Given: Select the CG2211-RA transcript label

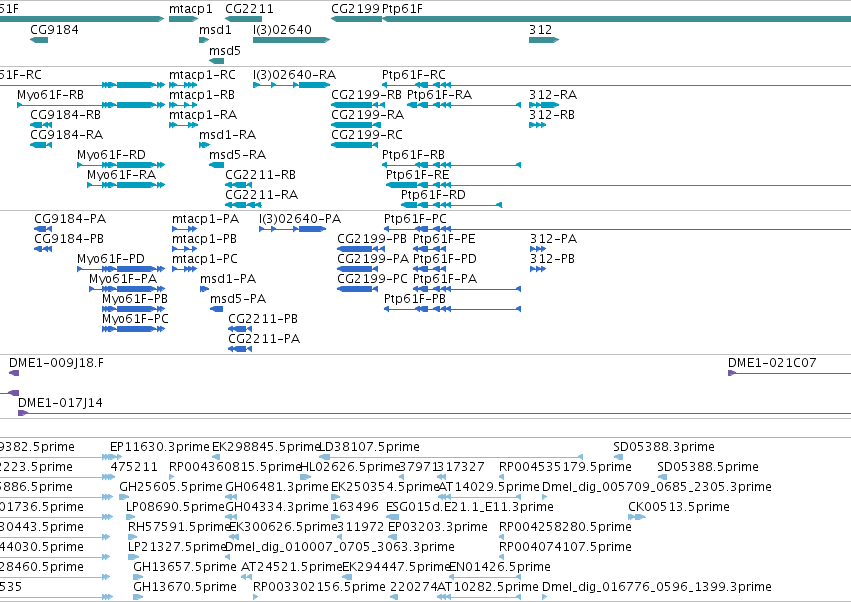Looking at the screenshot, I should pyautogui.click(x=262, y=195).
